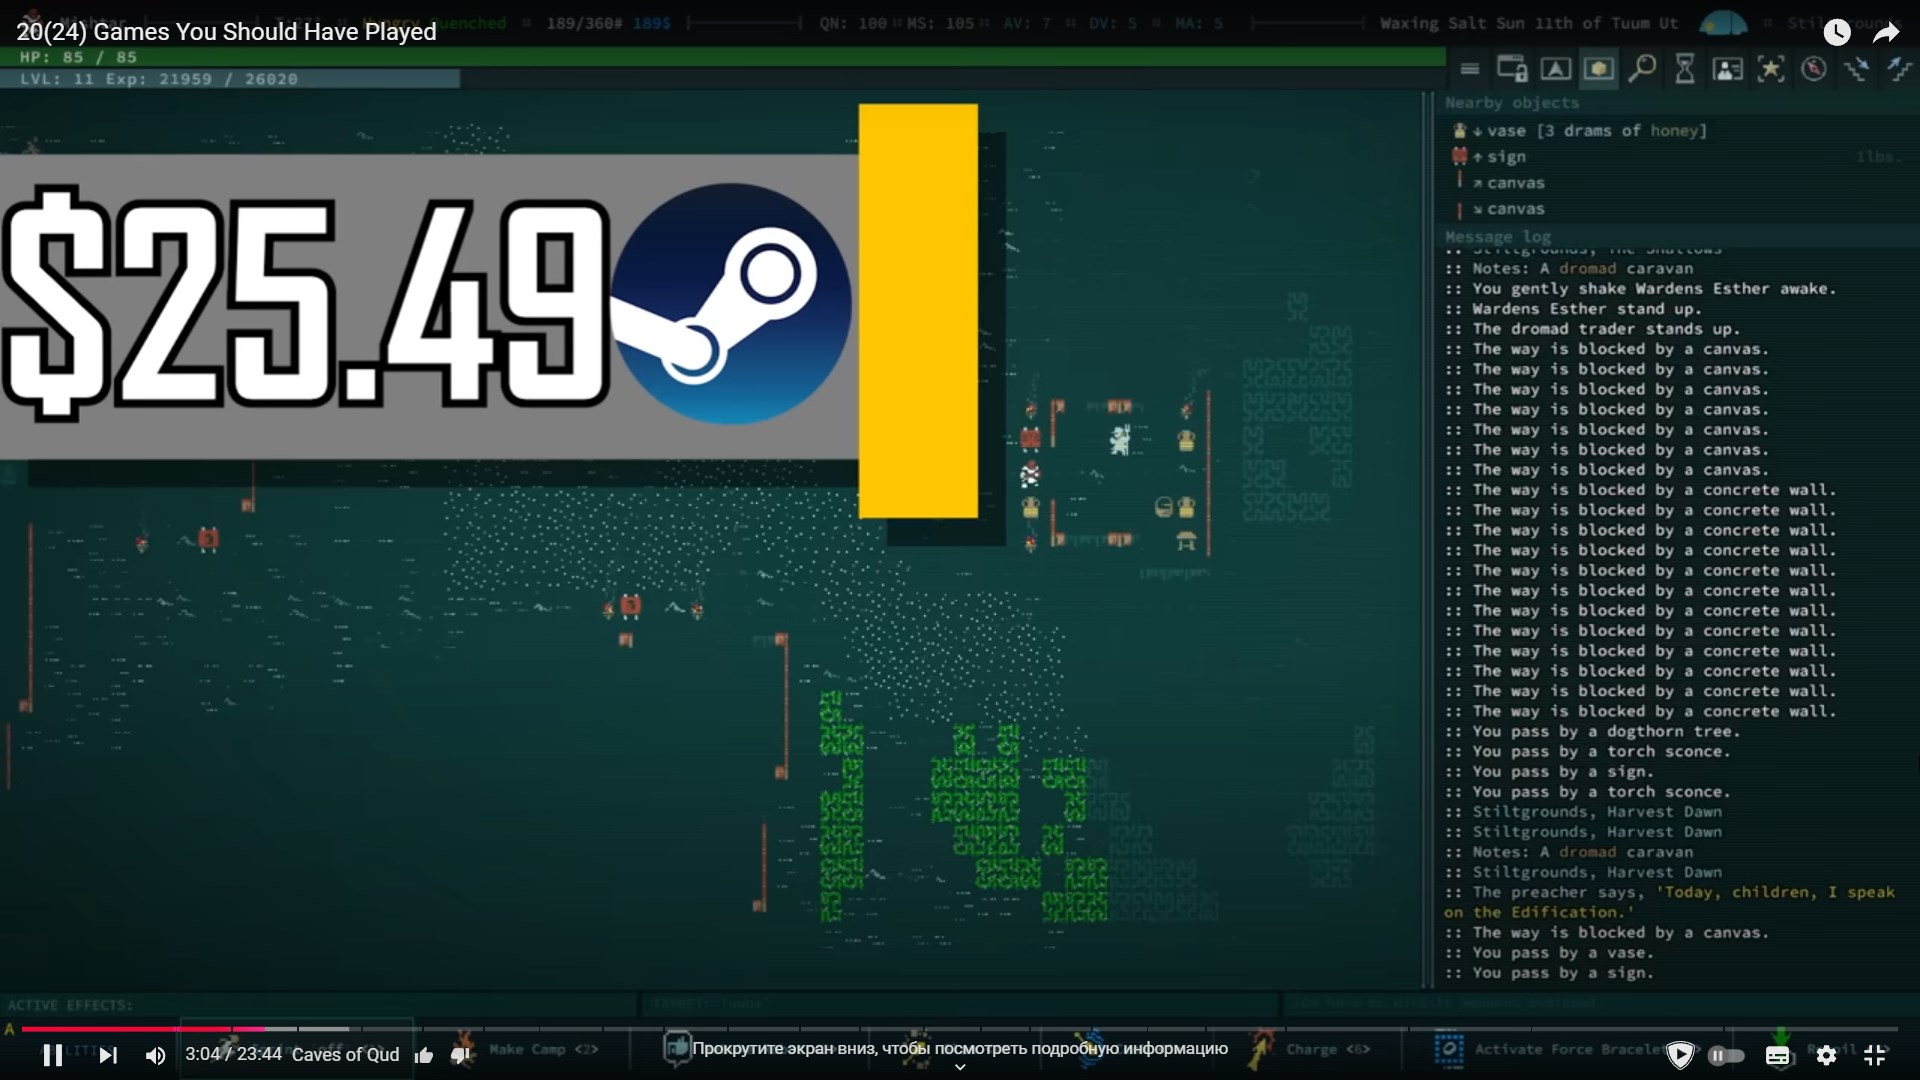Seek on the video progress bar
The height and width of the screenshot is (1080, 1920).
point(960,1028)
